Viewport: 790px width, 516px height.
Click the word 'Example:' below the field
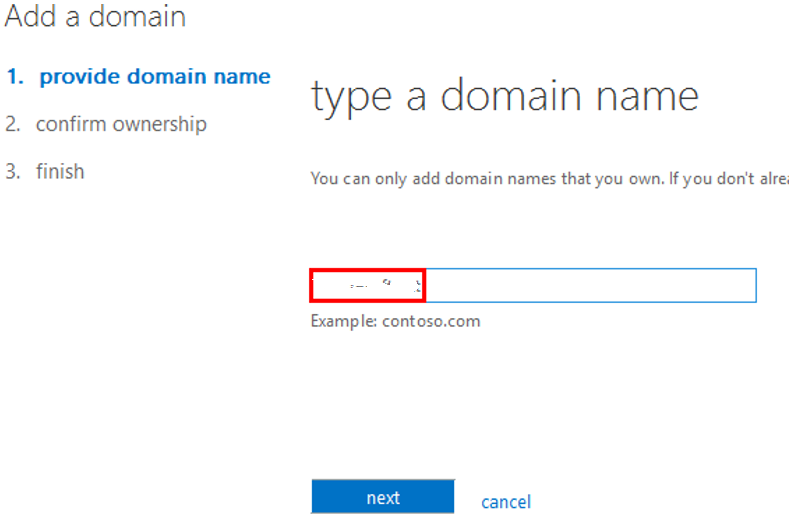pyautogui.click(x=343, y=321)
